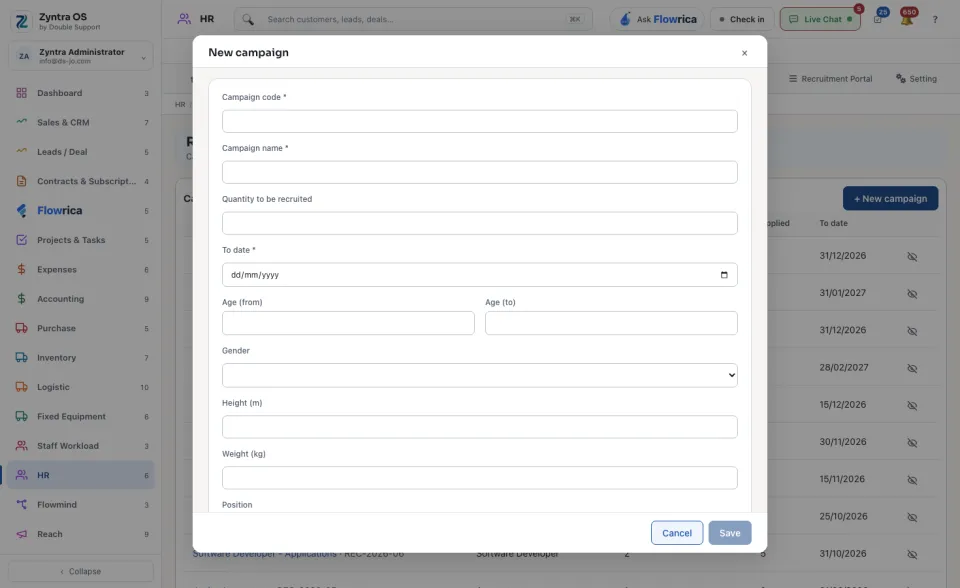Click the global search box
Screen dimensions: 960x588
pyautogui.click(x=413, y=19)
